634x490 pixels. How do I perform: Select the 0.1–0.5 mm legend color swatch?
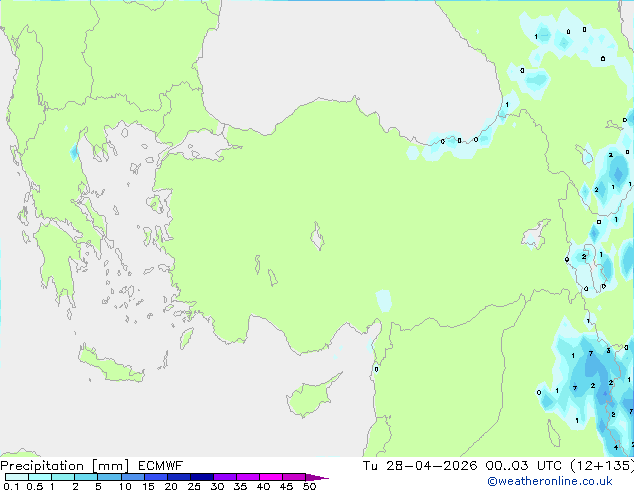[17, 477]
